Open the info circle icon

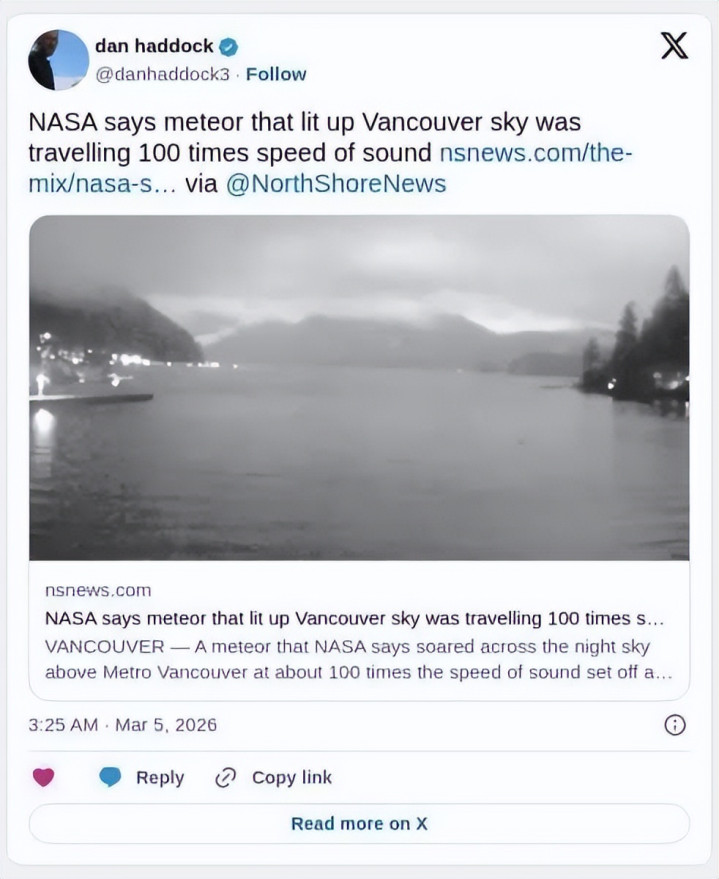(675, 725)
